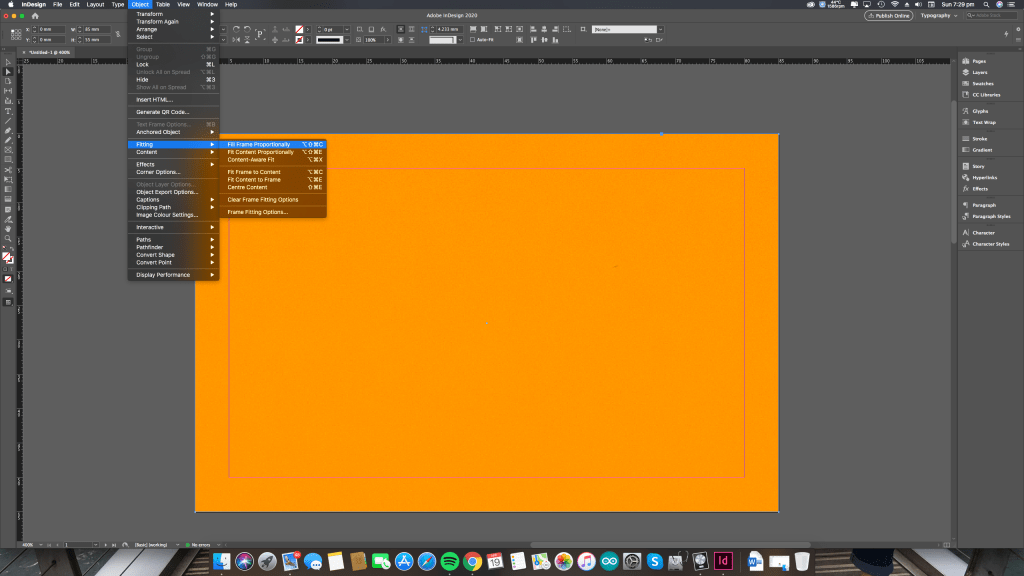Click the fill colour swatch in toolbox
Viewport: 1024px width, 576px height.
tap(7, 256)
